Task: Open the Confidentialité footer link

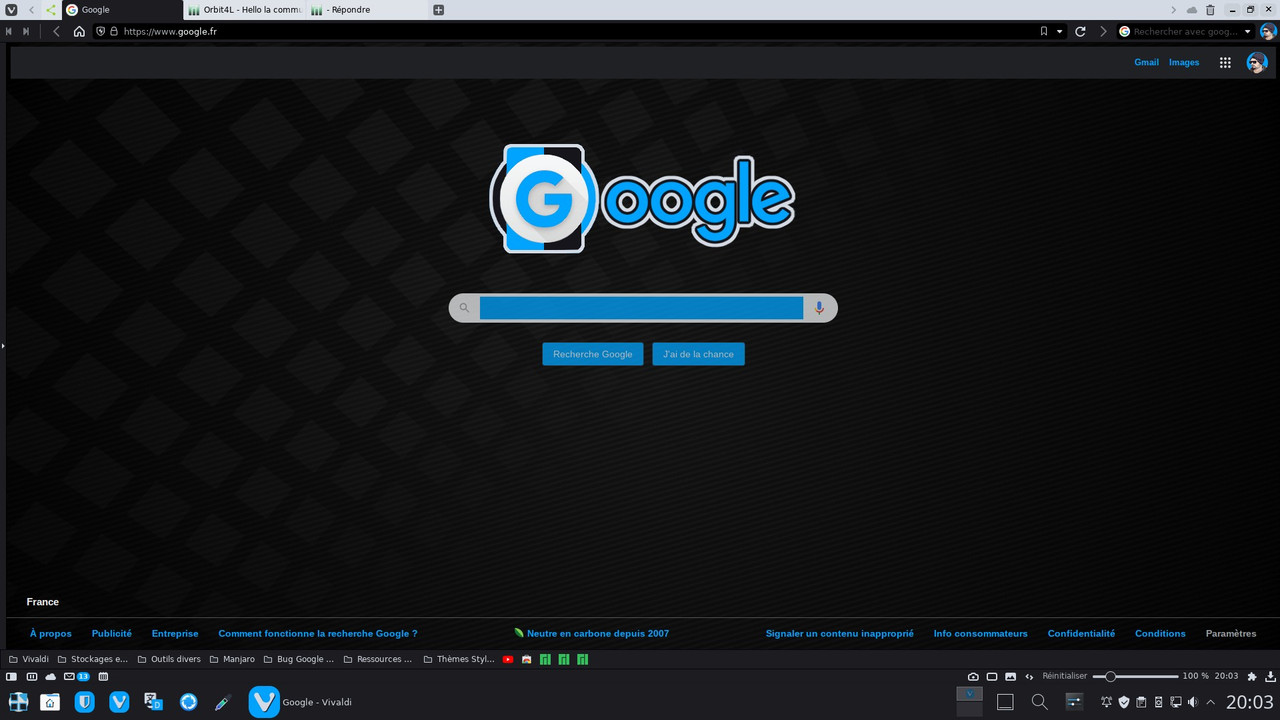Action: pos(1081,633)
